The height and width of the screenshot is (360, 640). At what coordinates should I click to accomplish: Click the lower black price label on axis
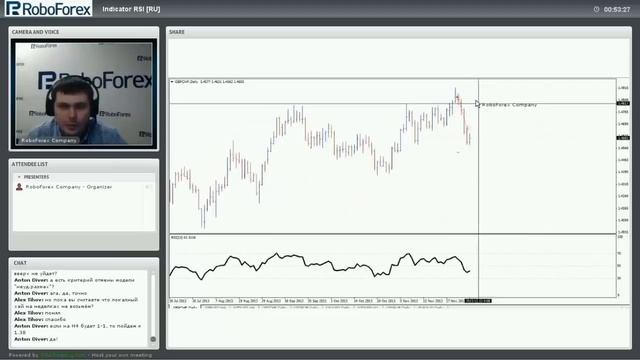click(623, 138)
